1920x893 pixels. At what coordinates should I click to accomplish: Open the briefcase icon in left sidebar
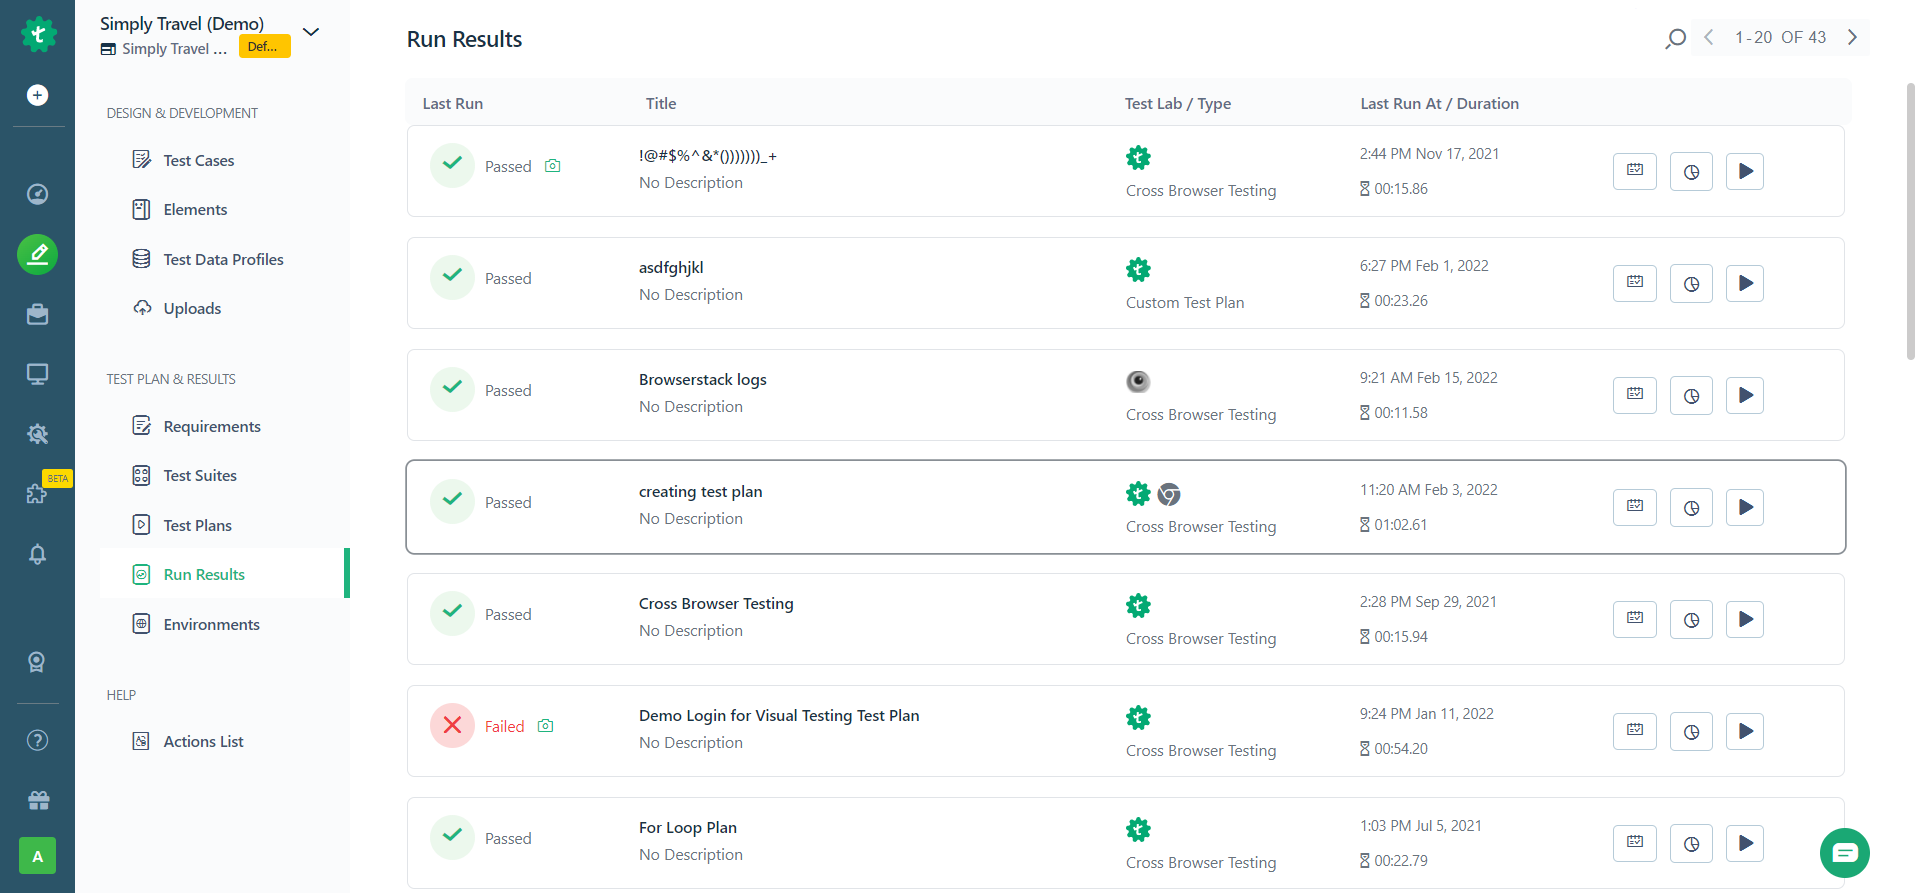[x=37, y=314]
